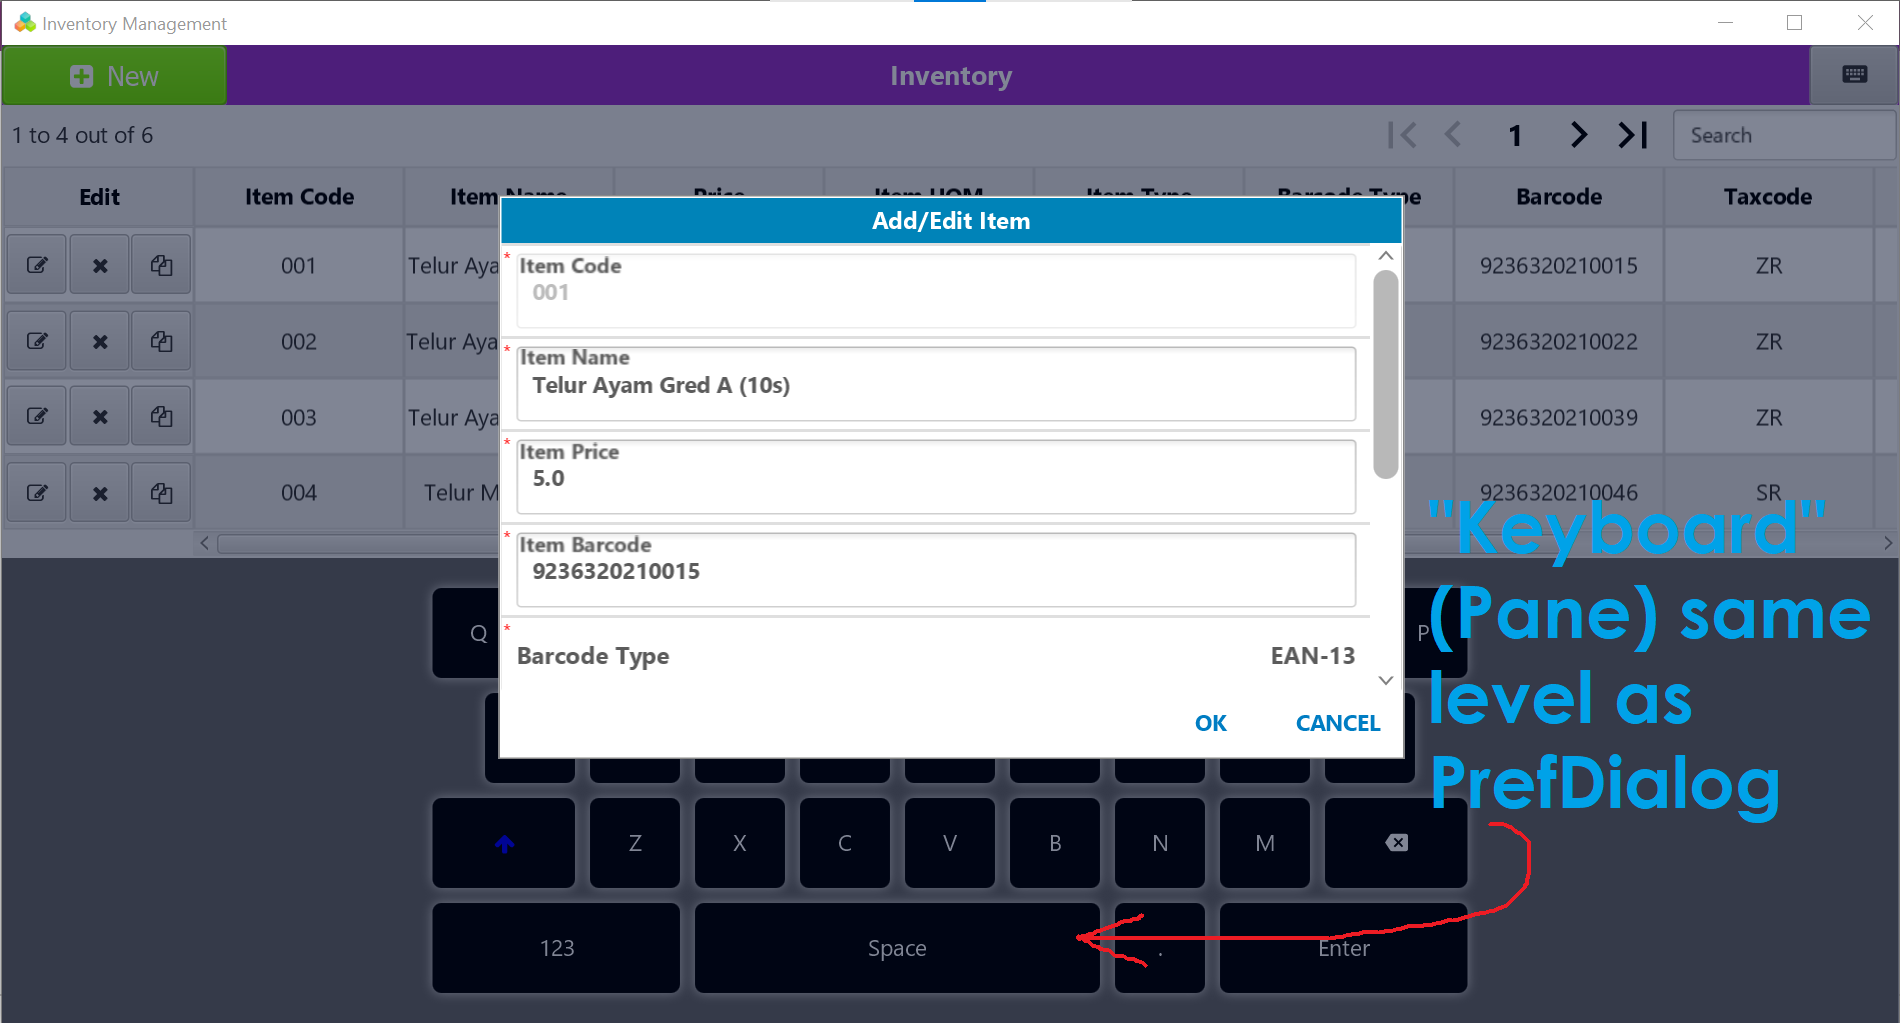Duplicate item row 004
Image resolution: width=1900 pixels, height=1023 pixels.
point(161,492)
